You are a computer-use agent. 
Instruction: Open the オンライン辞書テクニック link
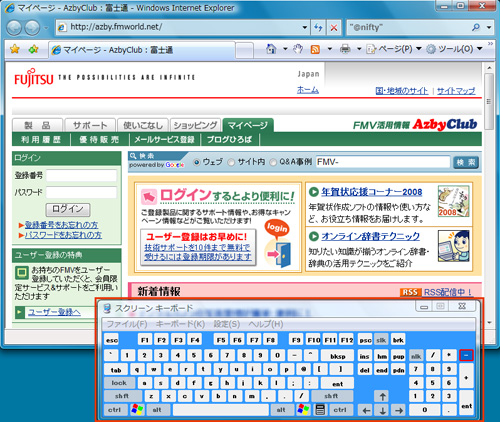pos(370,236)
